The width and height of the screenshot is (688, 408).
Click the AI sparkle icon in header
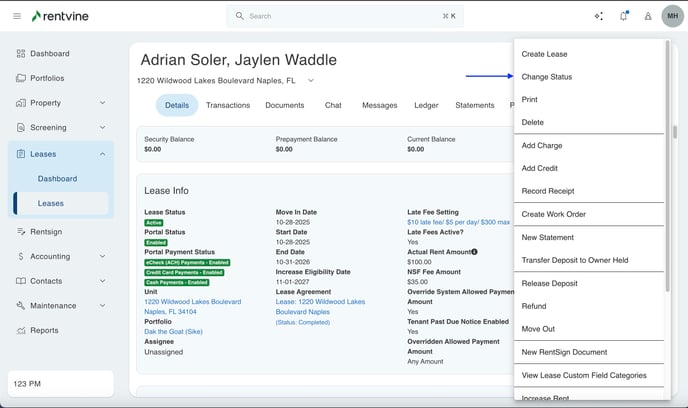(599, 16)
